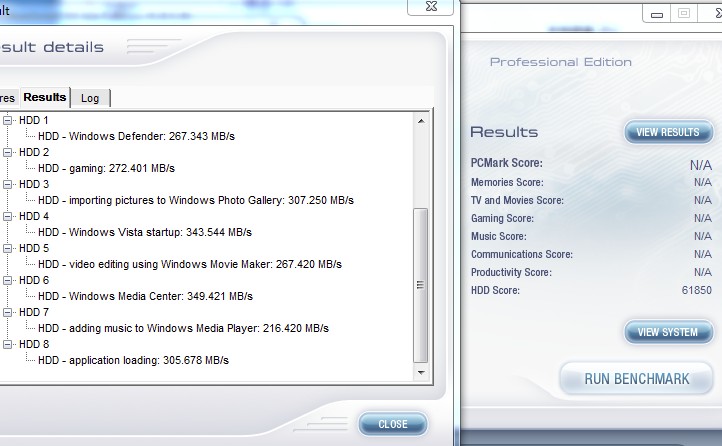Select the HDD 4 tree label
Screen dimensions: 722x446
coord(34,216)
